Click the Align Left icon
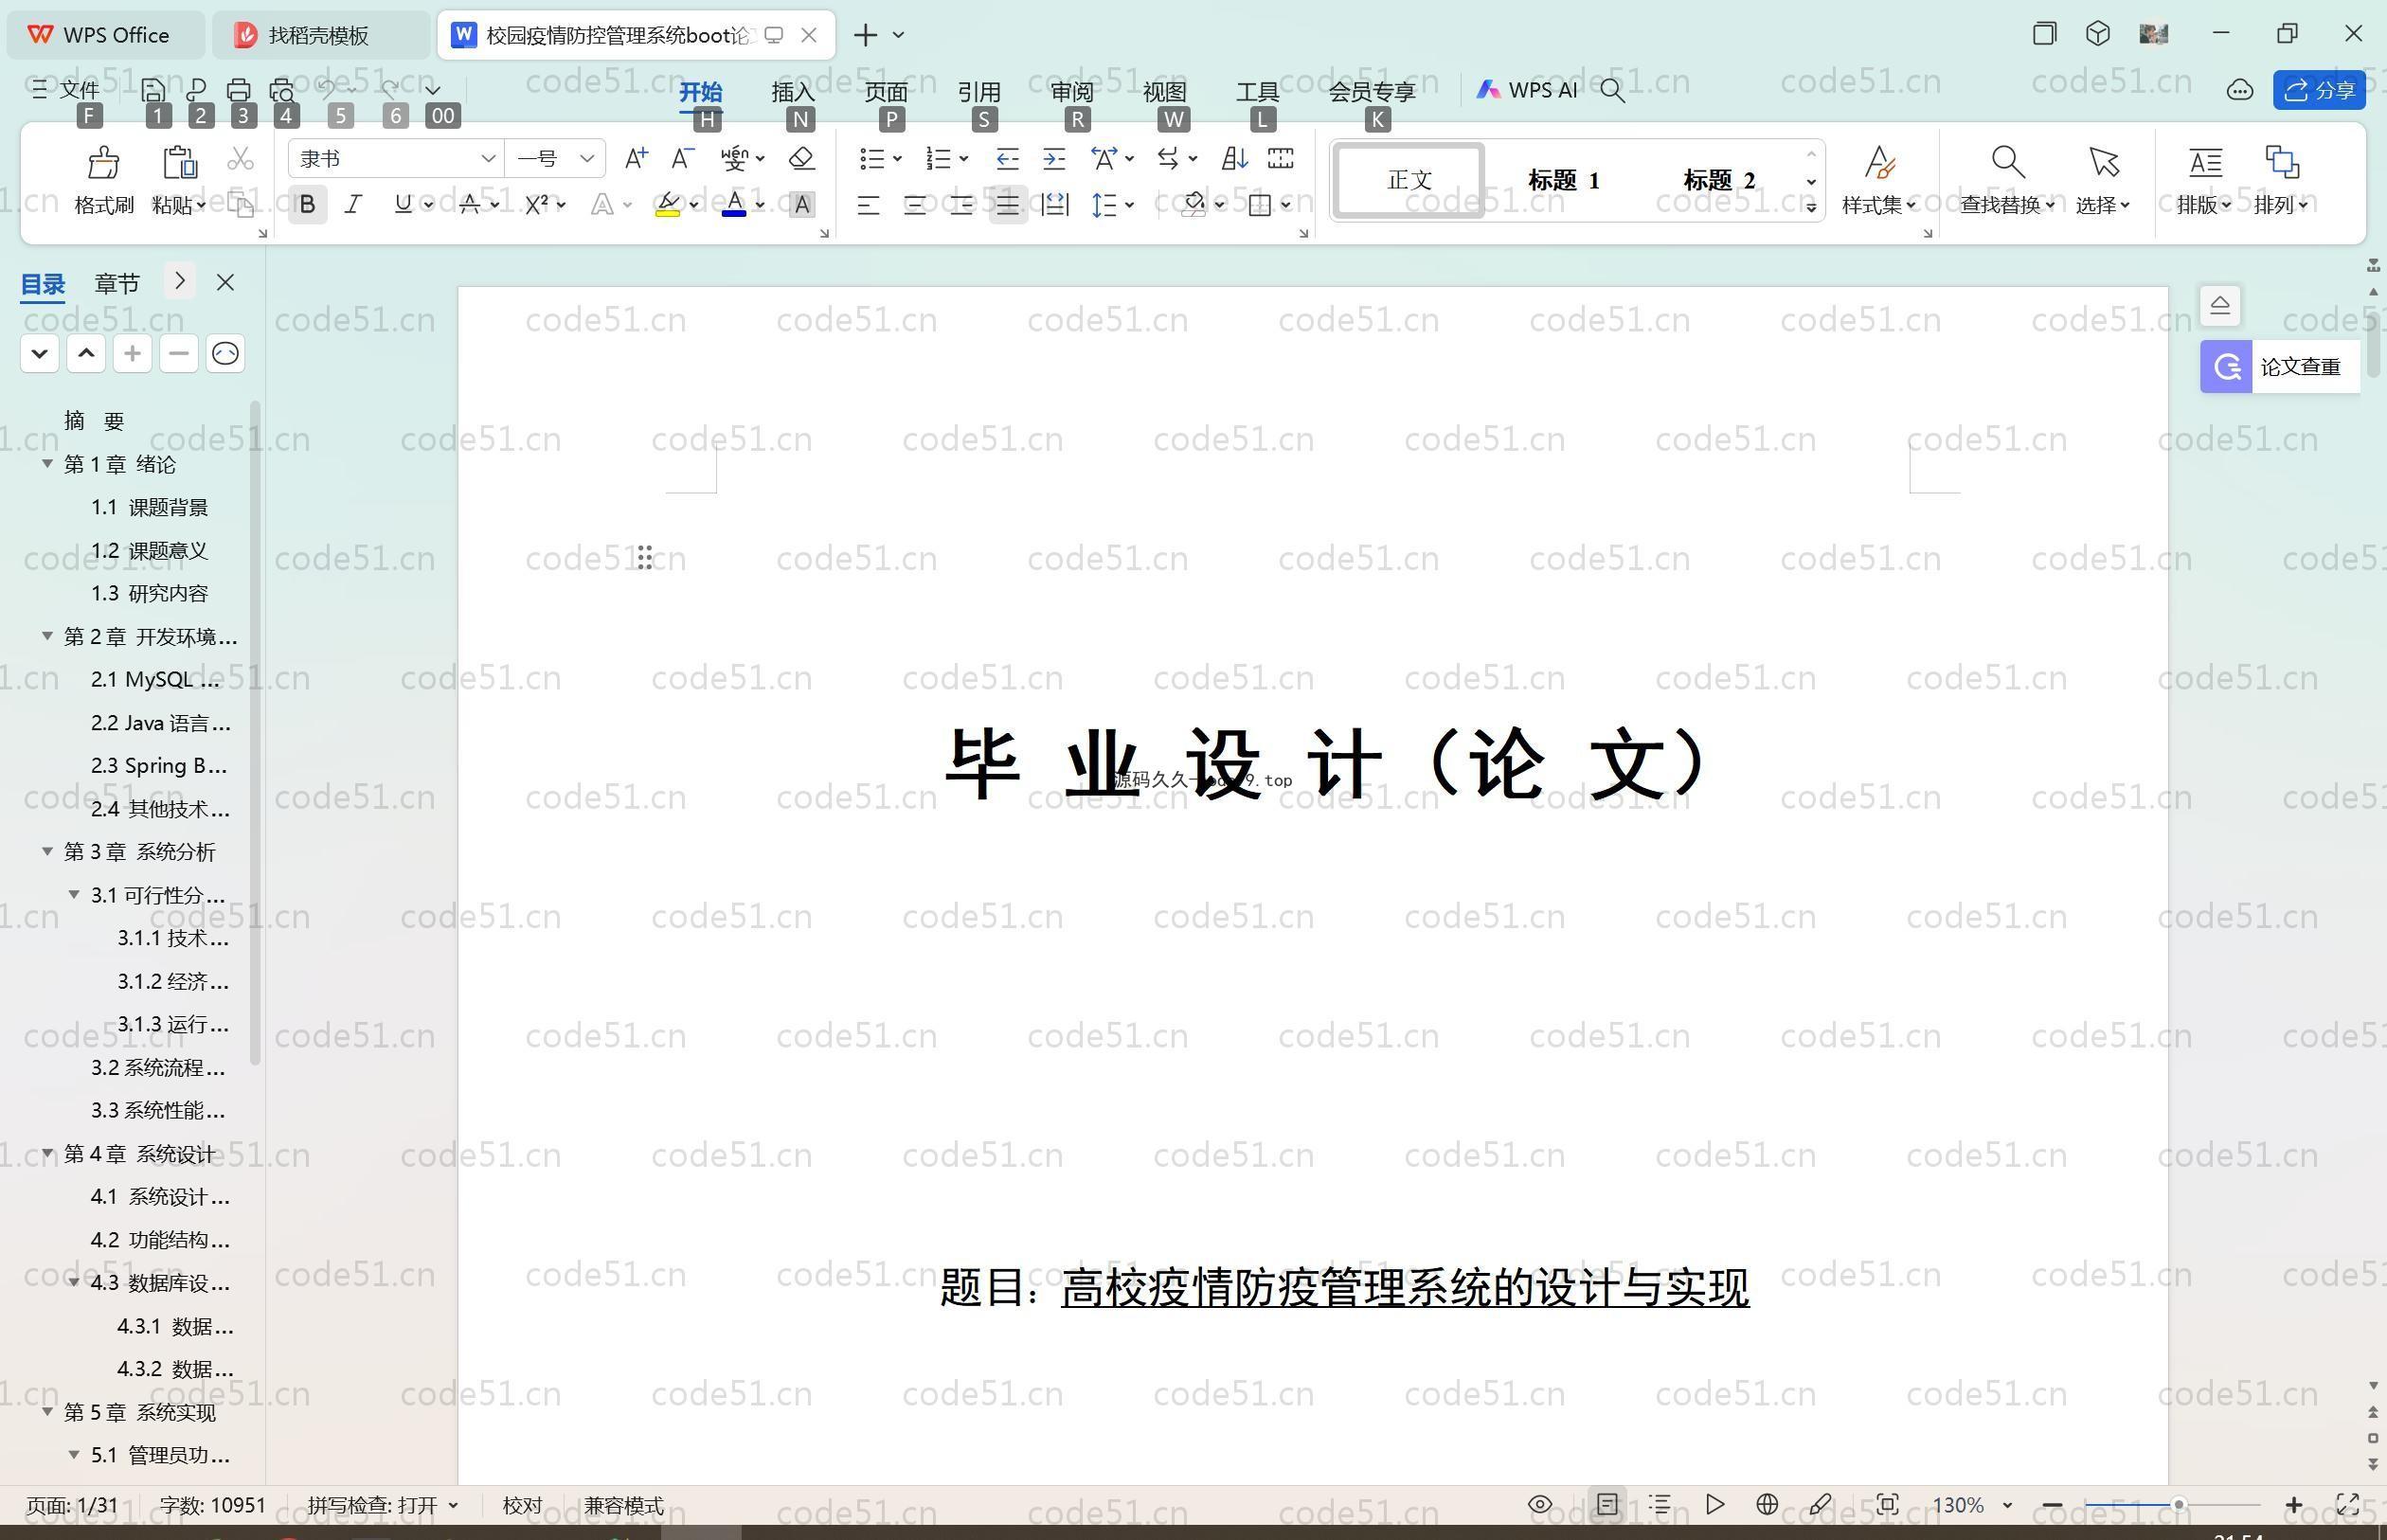This screenshot has height=1540, width=2387. pos(868,206)
